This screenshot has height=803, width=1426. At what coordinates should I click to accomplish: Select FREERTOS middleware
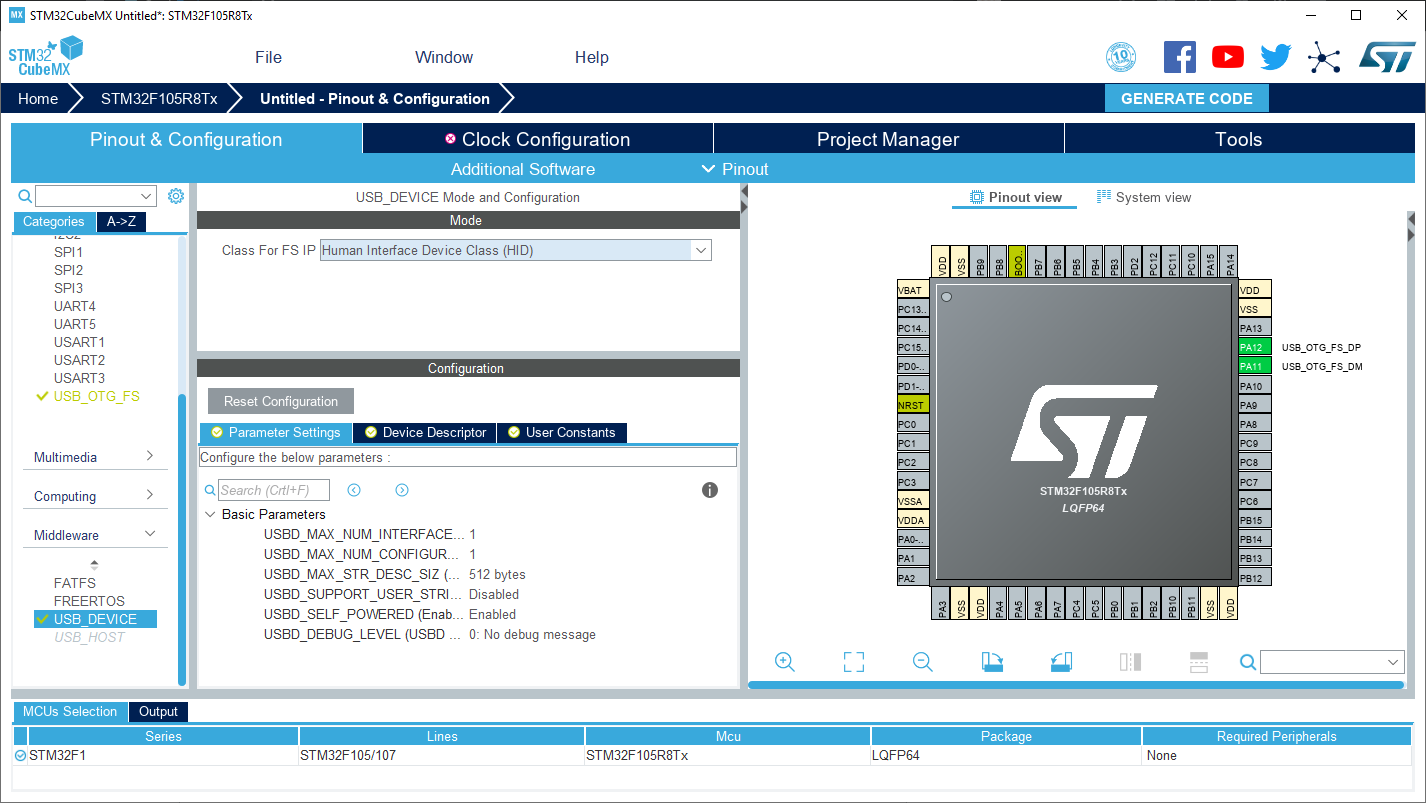click(x=89, y=601)
